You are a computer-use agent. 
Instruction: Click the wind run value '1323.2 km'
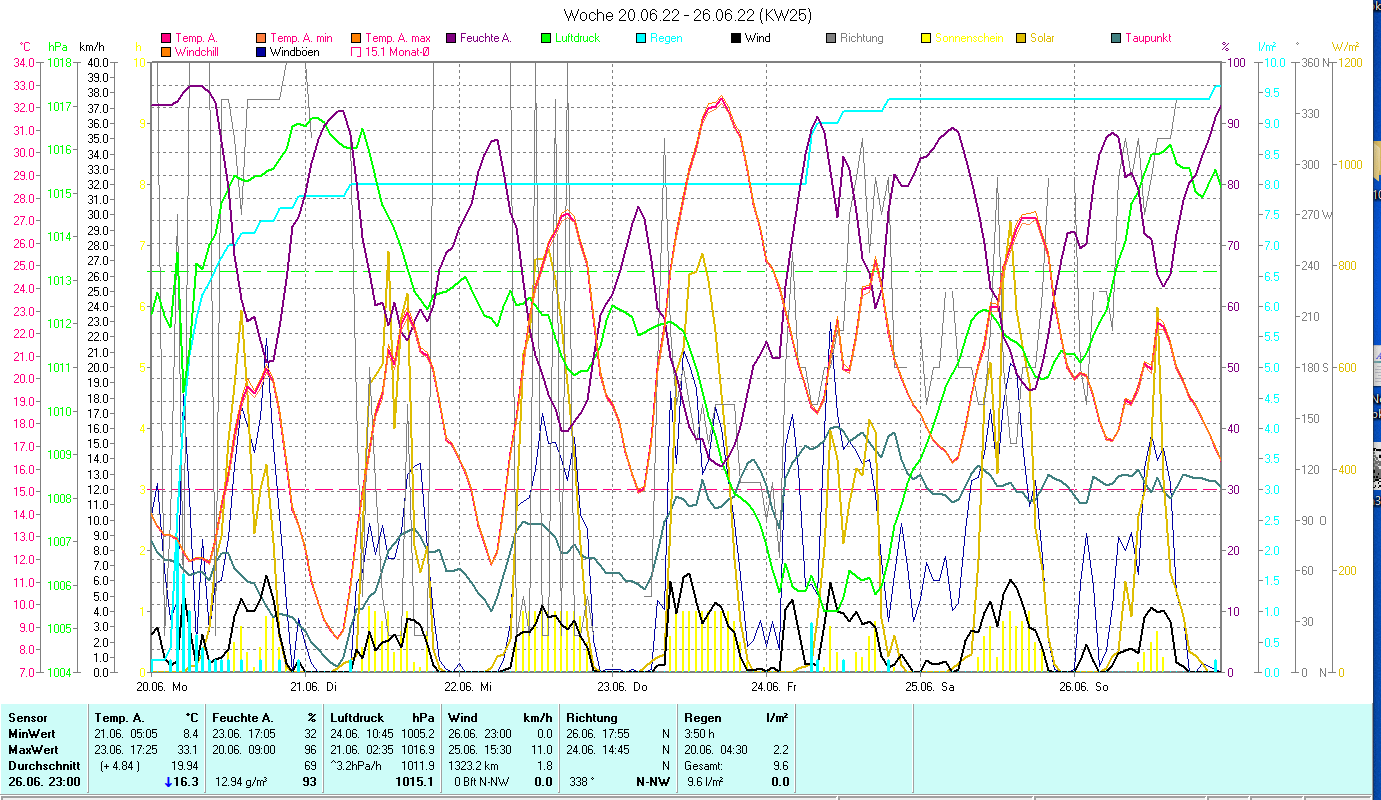point(475,766)
